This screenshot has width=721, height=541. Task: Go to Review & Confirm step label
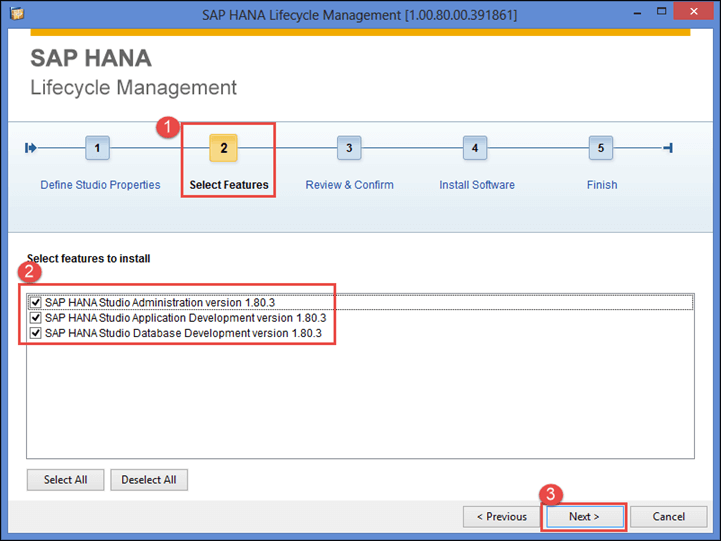[x=349, y=185]
